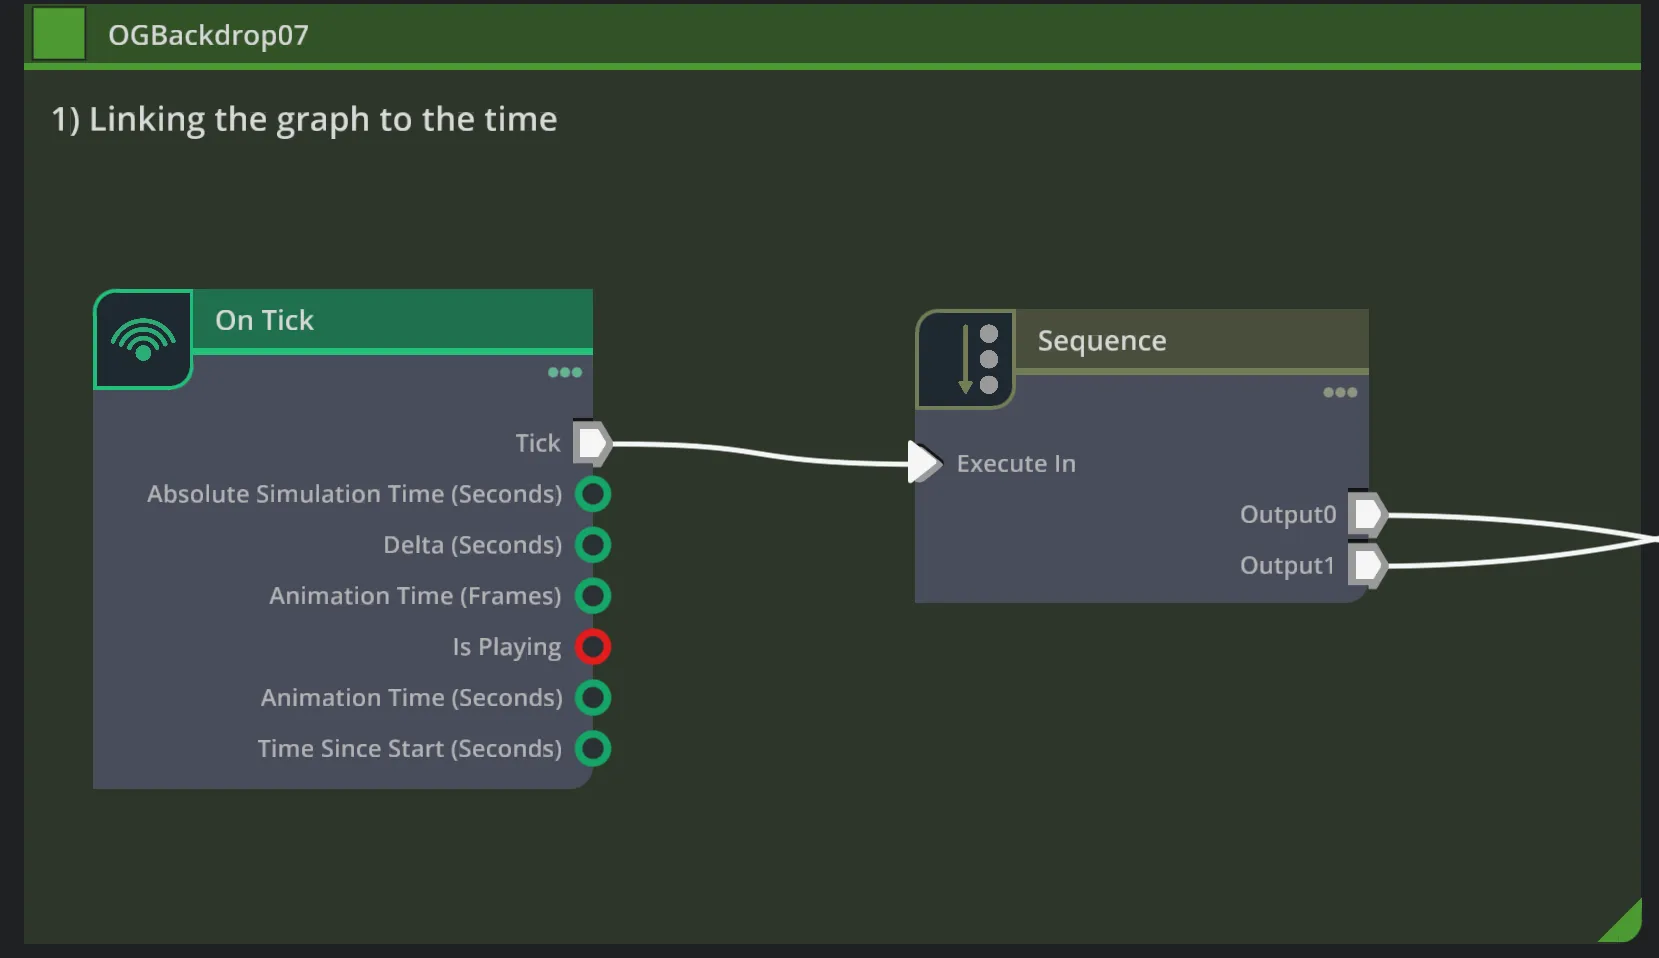Click the OGBackdrop07 title label
1659x958 pixels.
pyautogui.click(x=208, y=35)
